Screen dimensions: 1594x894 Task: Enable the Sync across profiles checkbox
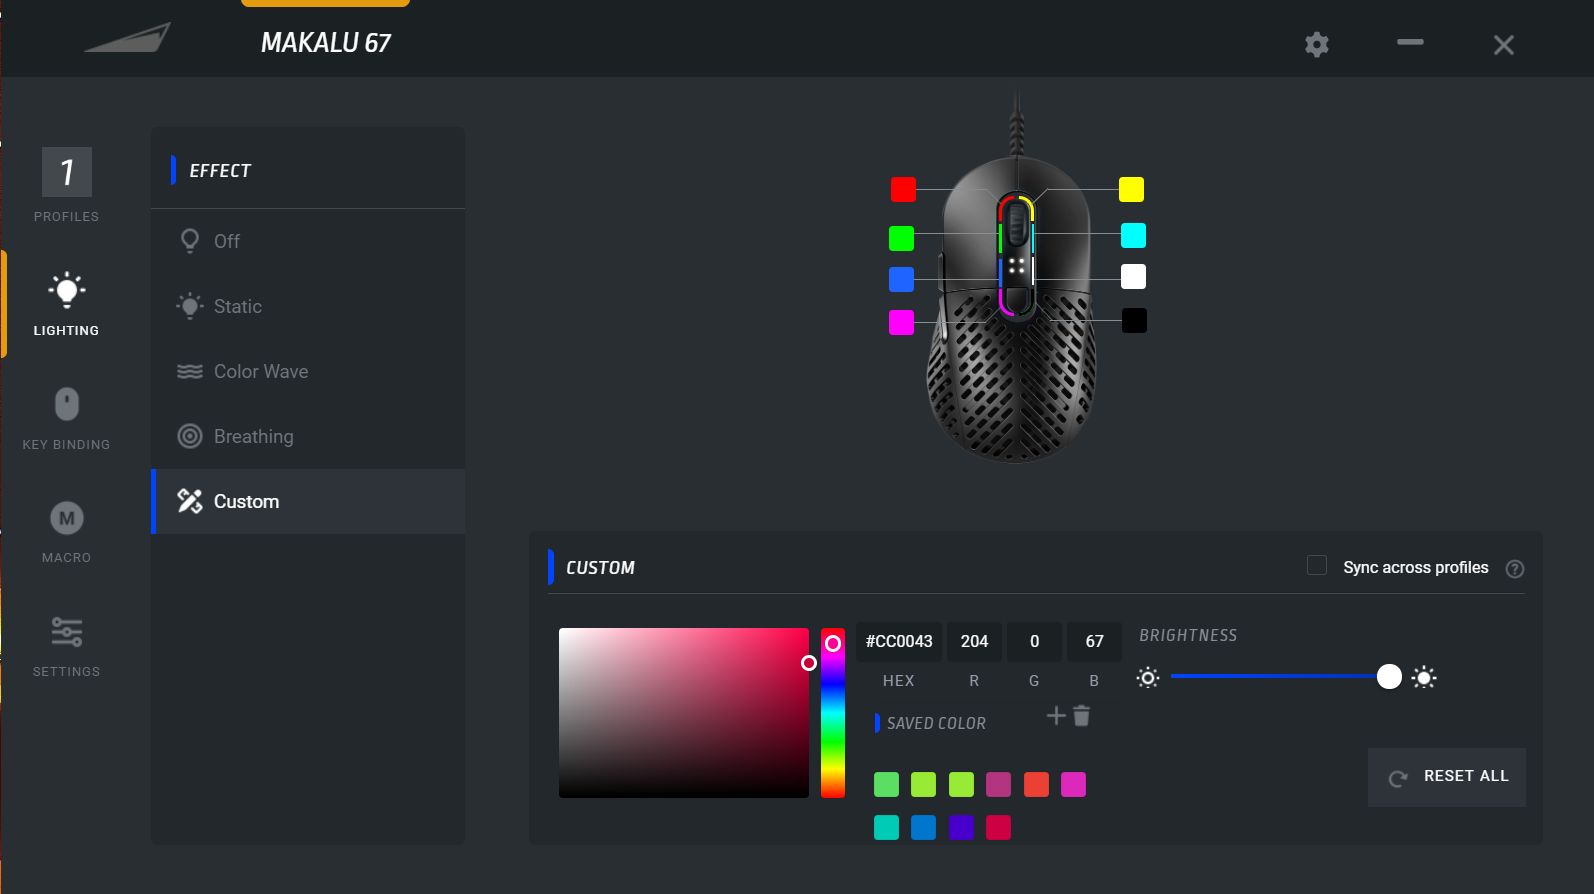coord(1317,566)
